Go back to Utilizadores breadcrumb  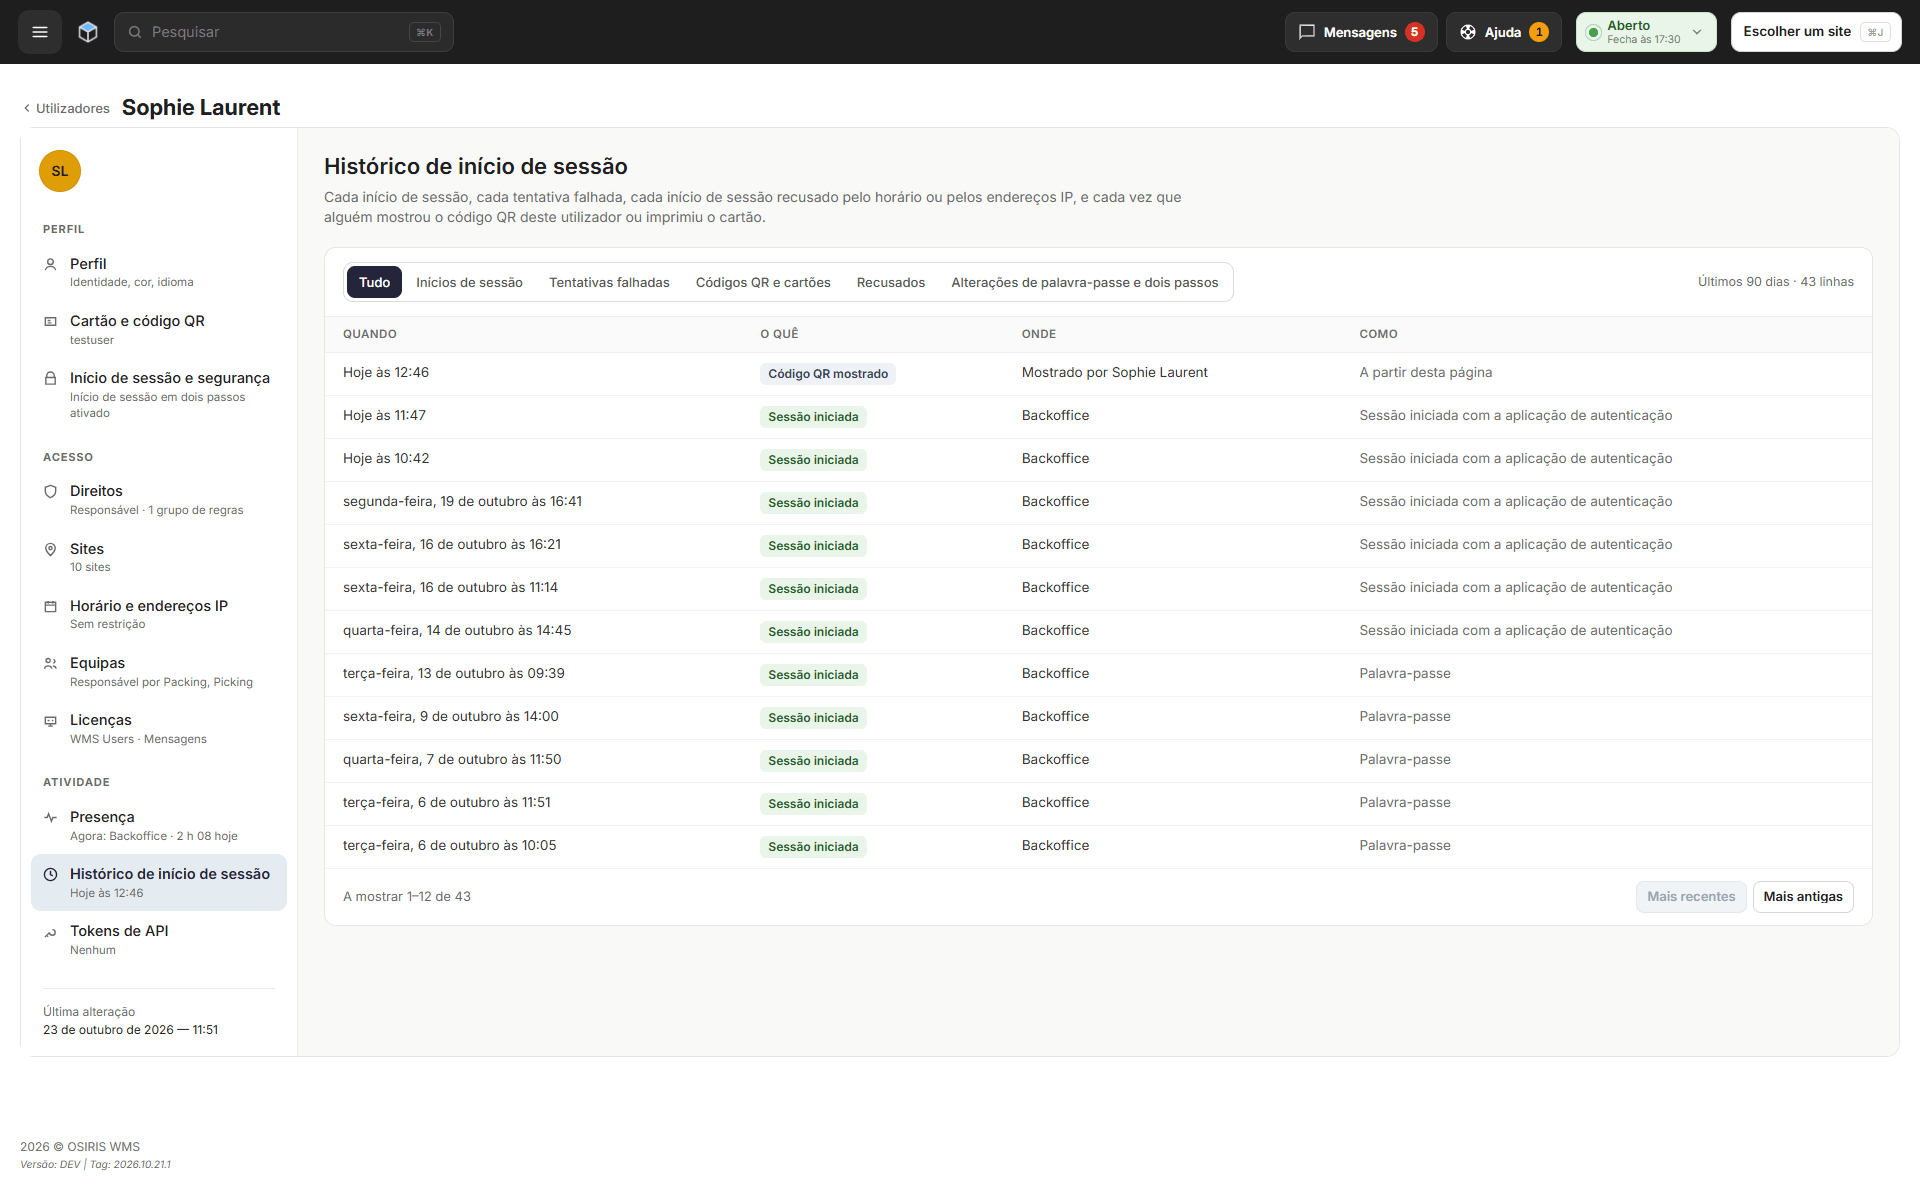(66, 108)
